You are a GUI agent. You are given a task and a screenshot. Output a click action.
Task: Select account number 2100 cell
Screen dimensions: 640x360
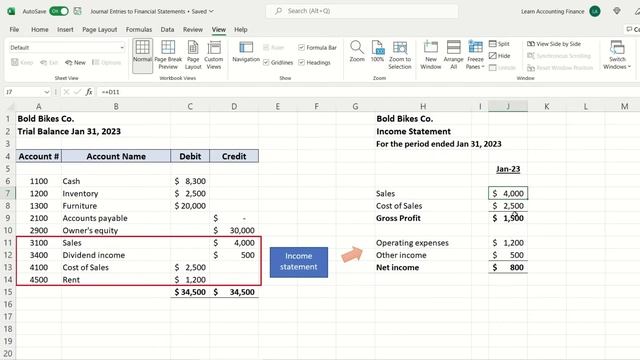tap(39, 218)
